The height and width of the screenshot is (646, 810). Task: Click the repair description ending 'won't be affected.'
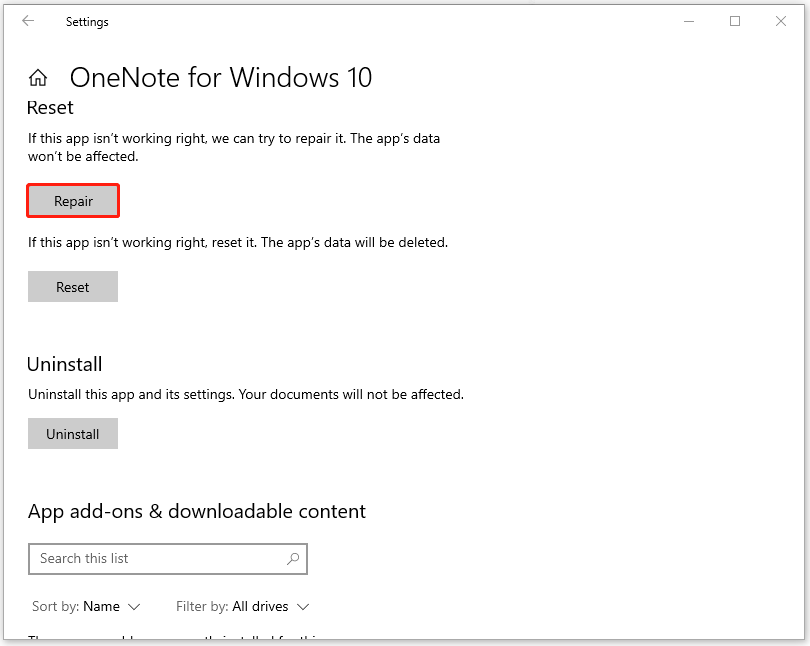tap(234, 147)
